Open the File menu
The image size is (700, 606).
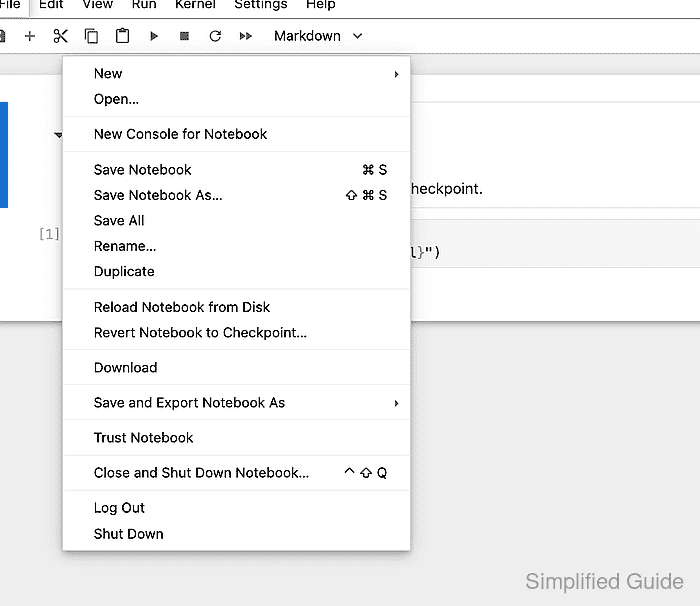[x=10, y=5]
